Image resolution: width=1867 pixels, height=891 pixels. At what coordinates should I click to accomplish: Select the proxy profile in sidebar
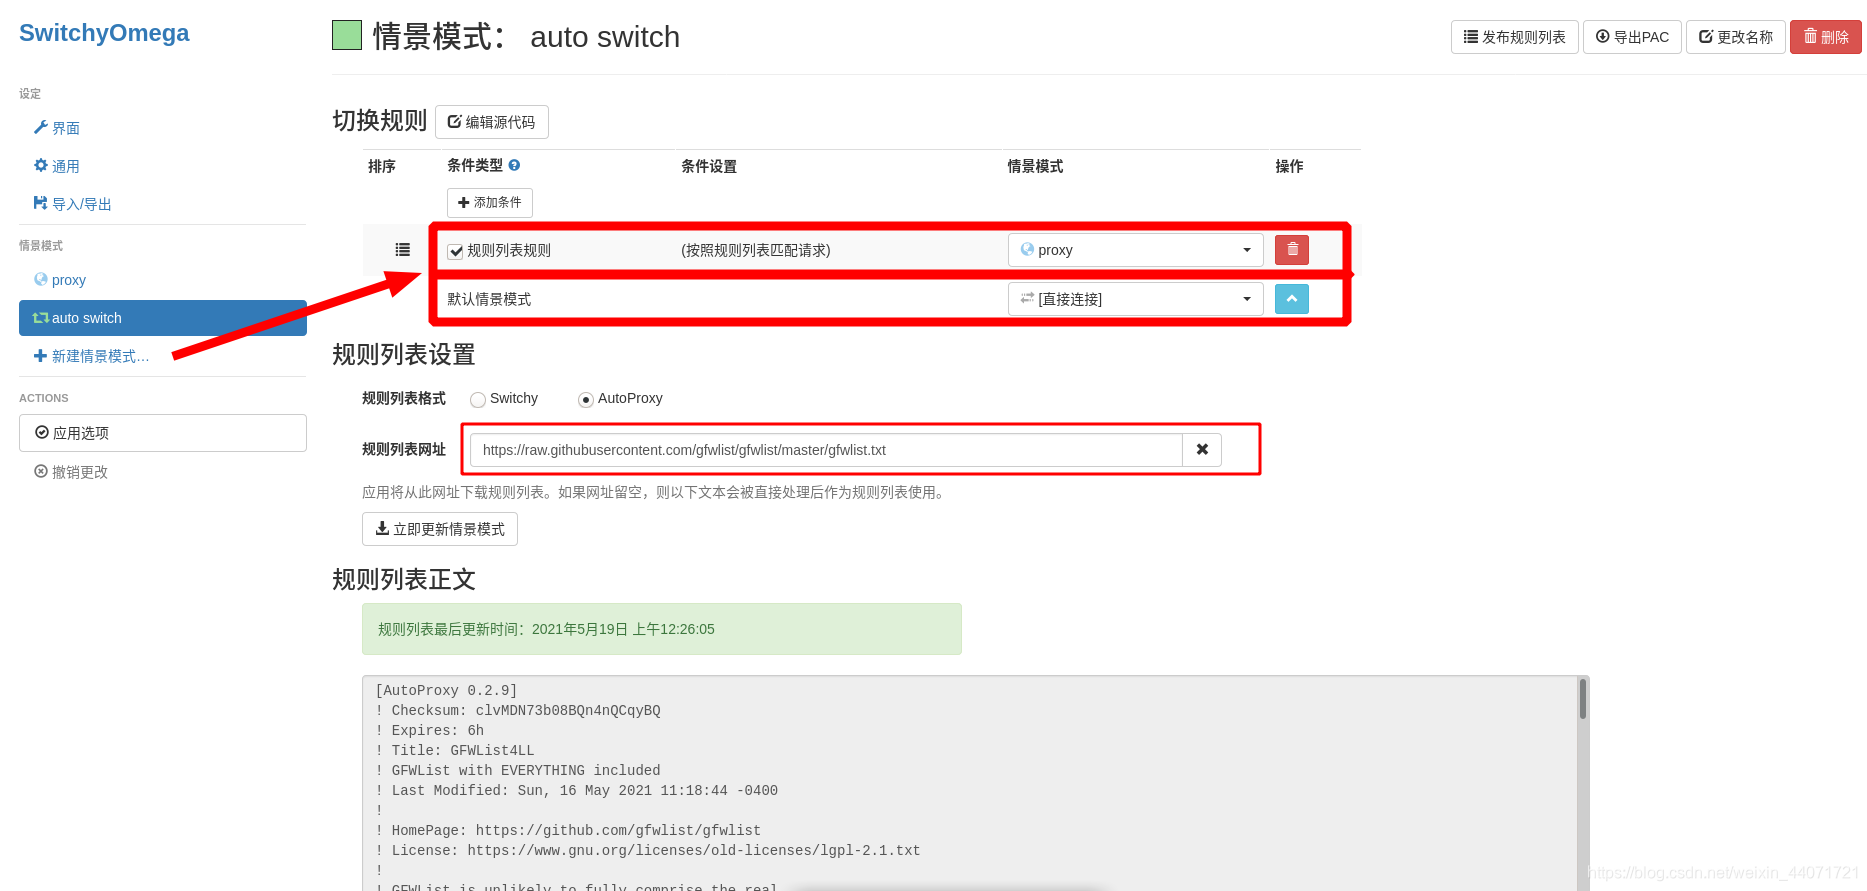[x=163, y=280]
